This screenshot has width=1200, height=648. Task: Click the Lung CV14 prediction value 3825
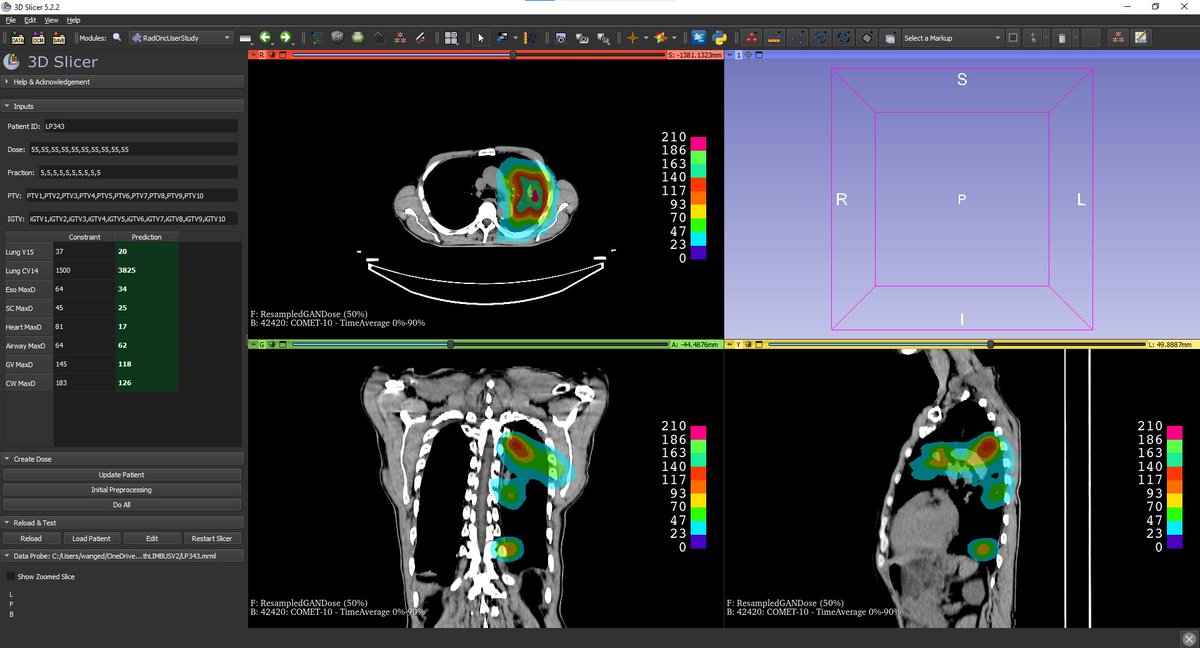click(x=146, y=270)
